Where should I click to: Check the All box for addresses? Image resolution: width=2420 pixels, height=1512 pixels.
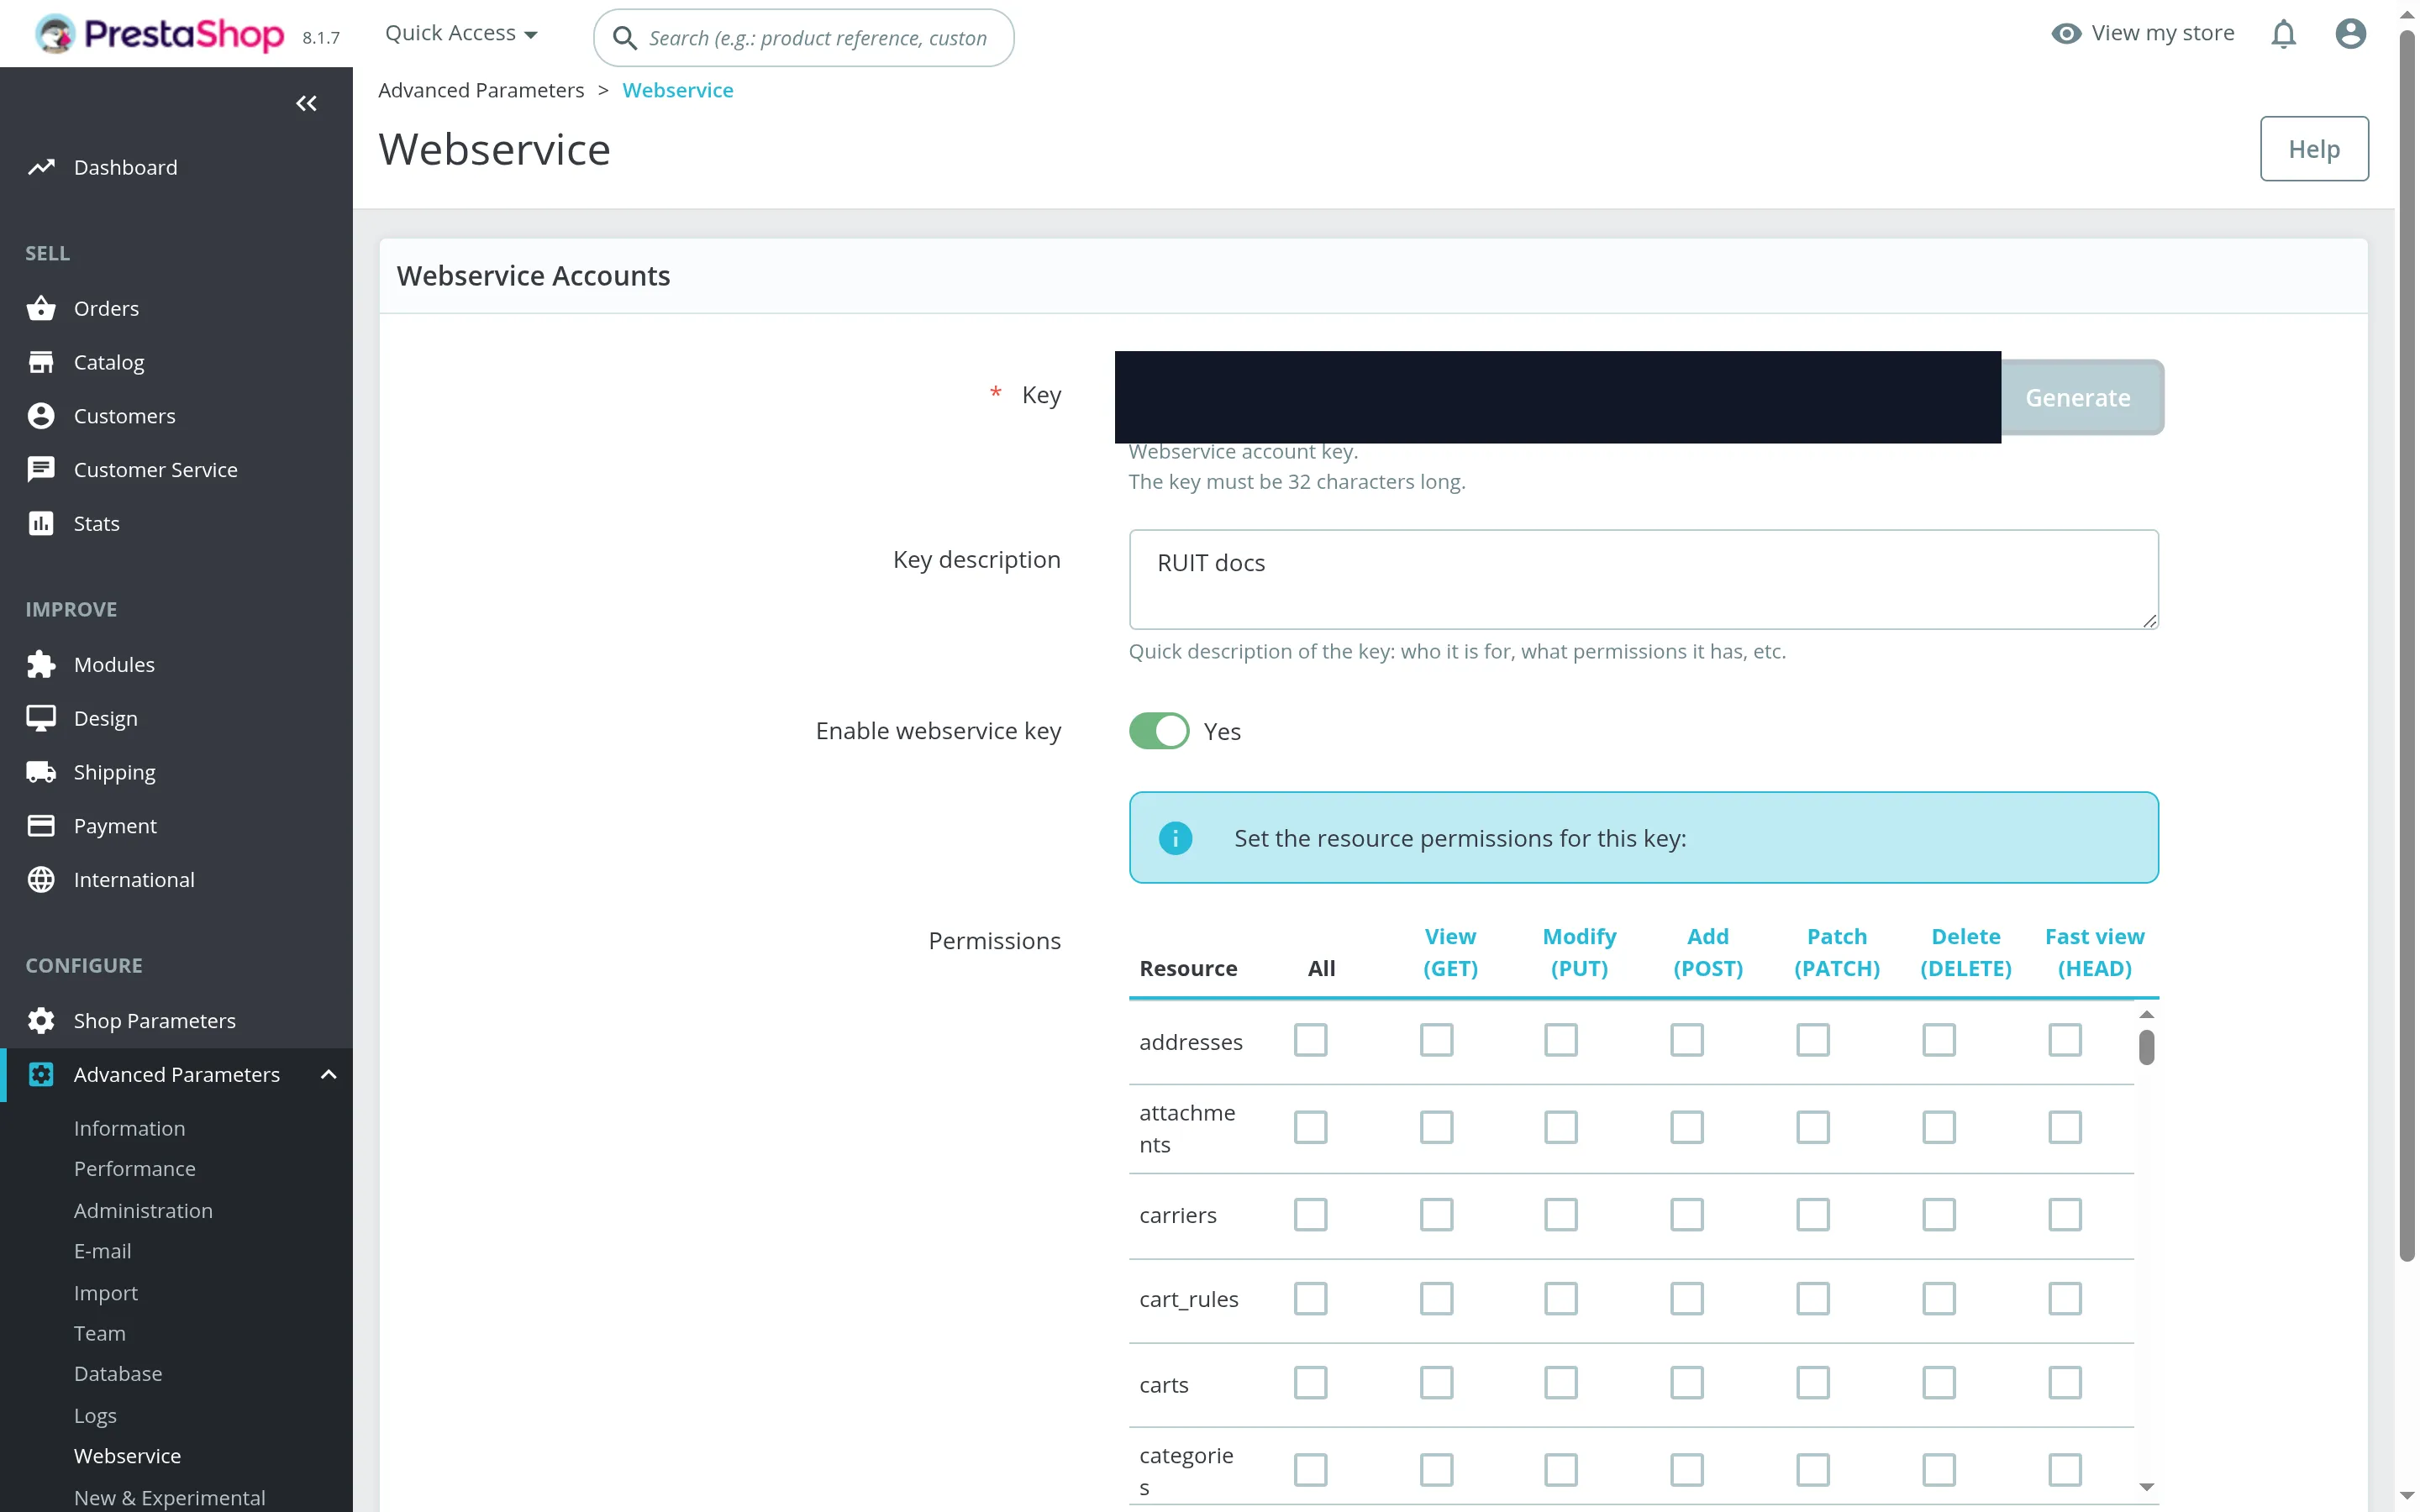[1310, 1040]
